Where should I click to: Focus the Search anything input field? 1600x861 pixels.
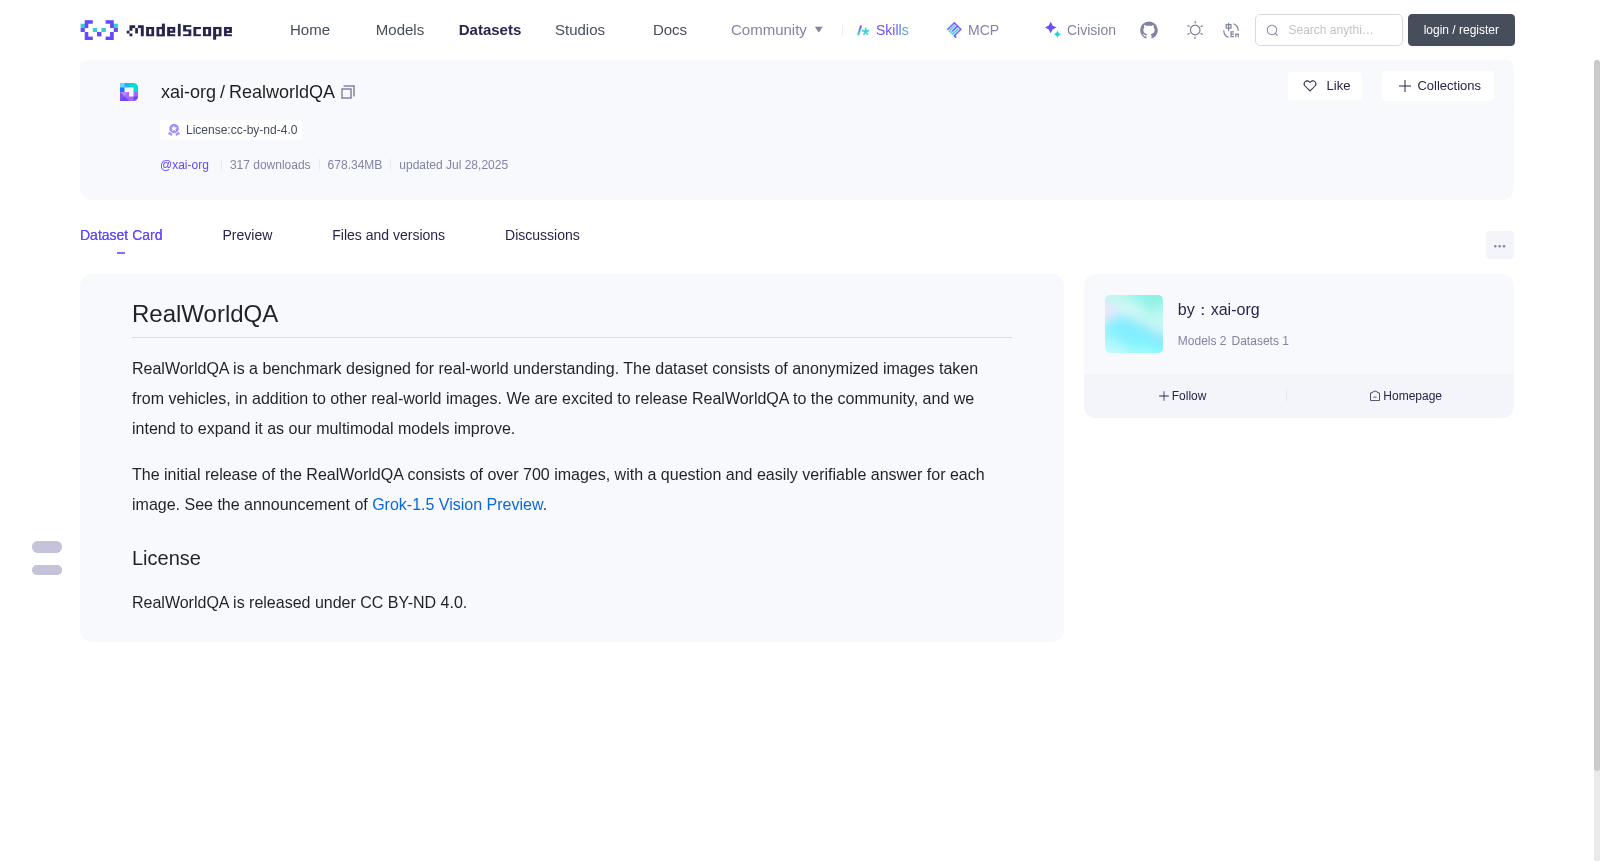(1329, 30)
